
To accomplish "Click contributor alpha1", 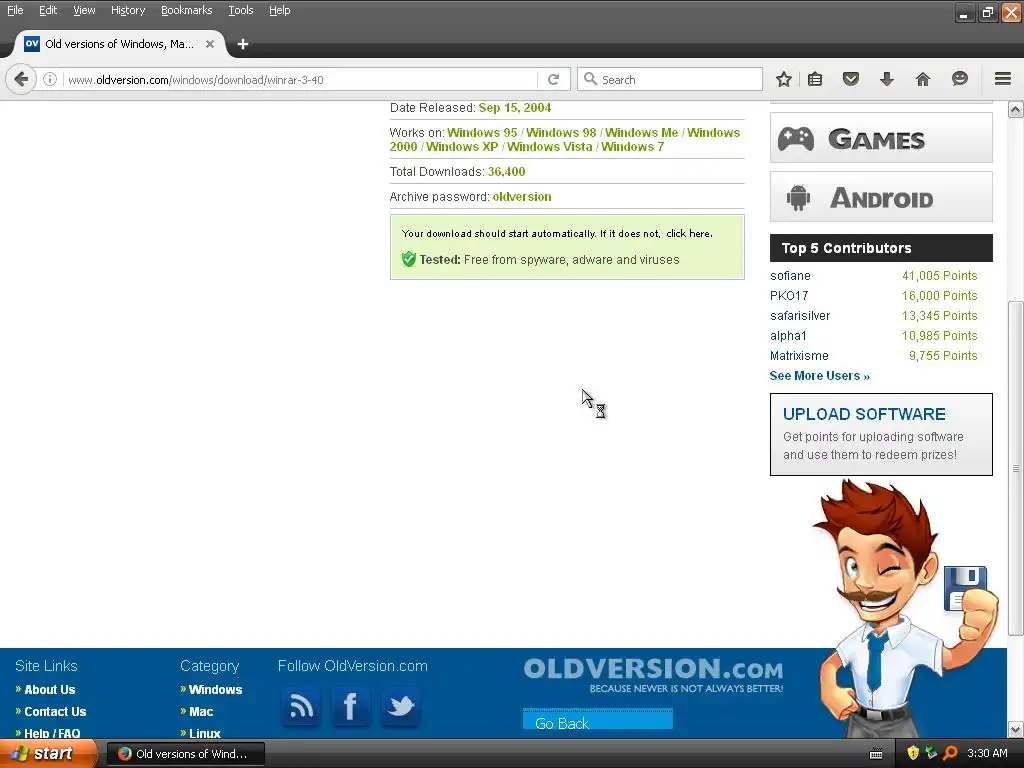I will pos(788,336).
